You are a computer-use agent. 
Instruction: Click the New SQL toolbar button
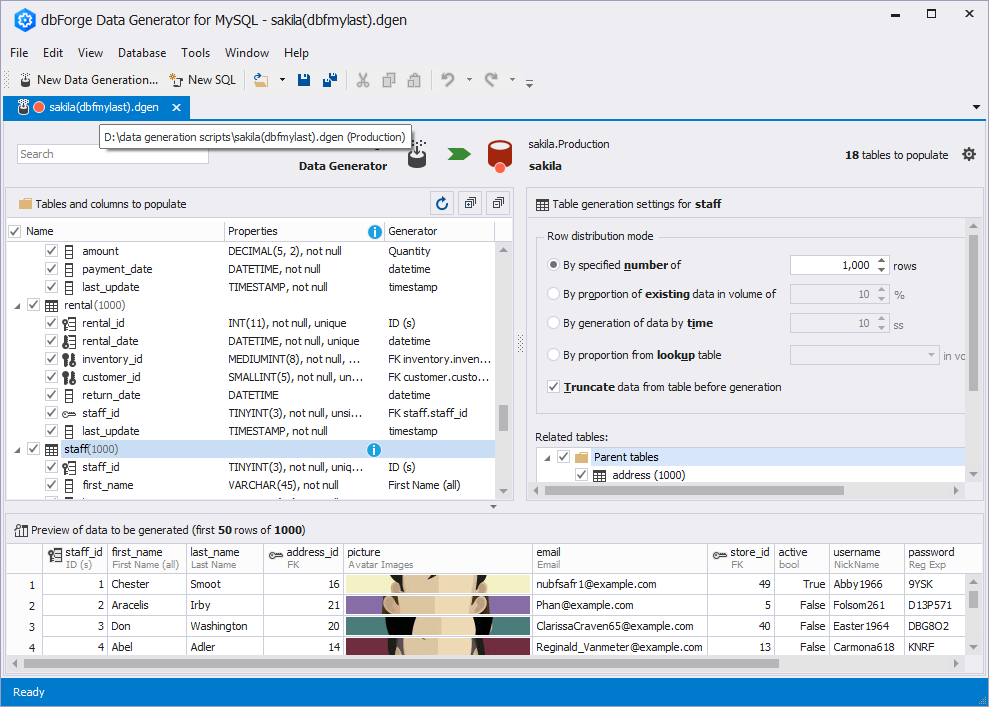tap(202, 80)
